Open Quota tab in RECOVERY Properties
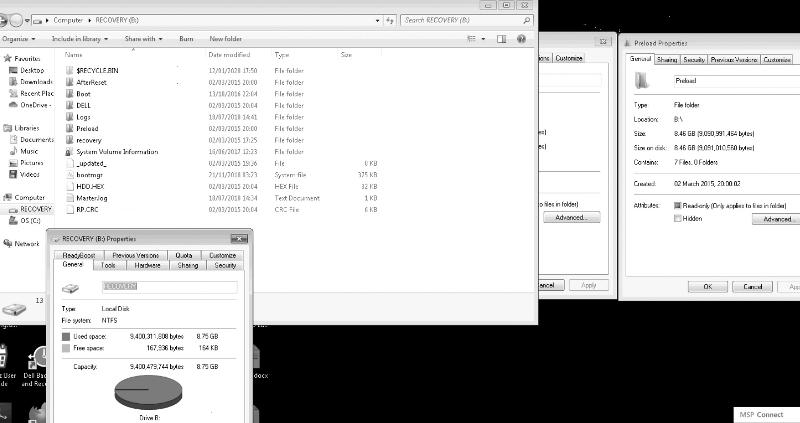 [184, 255]
